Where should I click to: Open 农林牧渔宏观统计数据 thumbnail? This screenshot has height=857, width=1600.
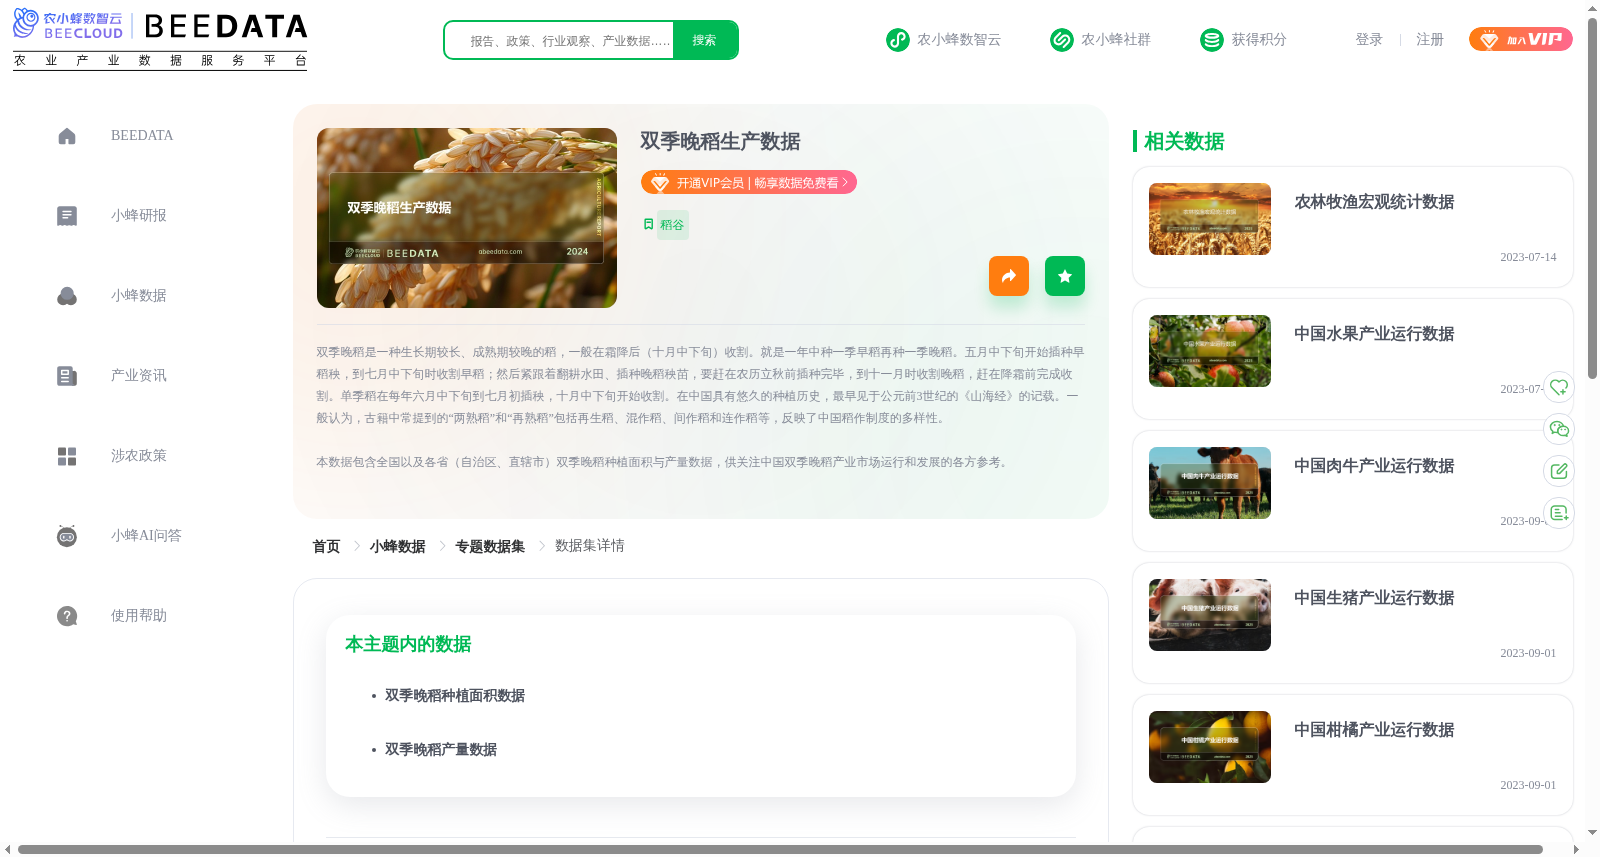(x=1210, y=219)
